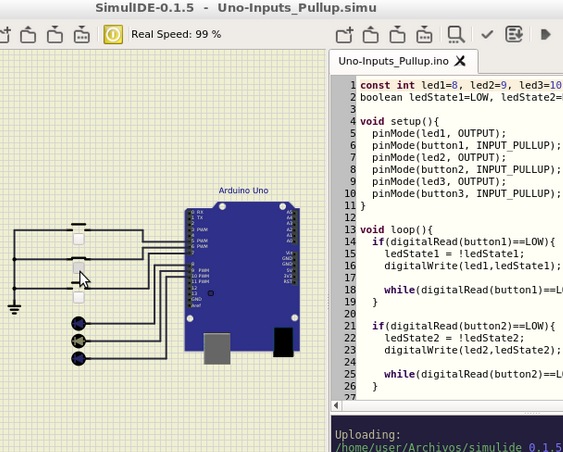Create a new file in the code editor toolbar
Image resolution: width=563 pixels, height=452 pixels.
pos(344,35)
